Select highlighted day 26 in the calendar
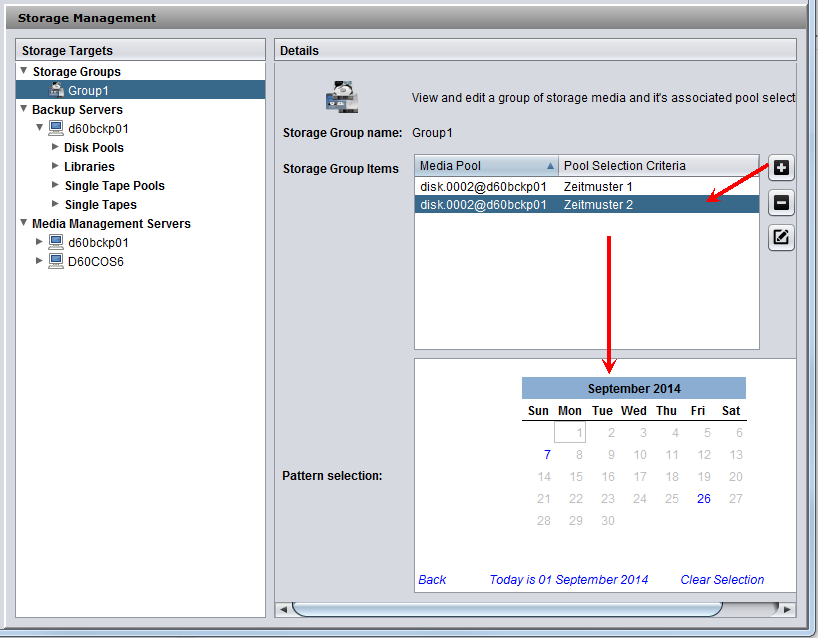 tap(704, 499)
